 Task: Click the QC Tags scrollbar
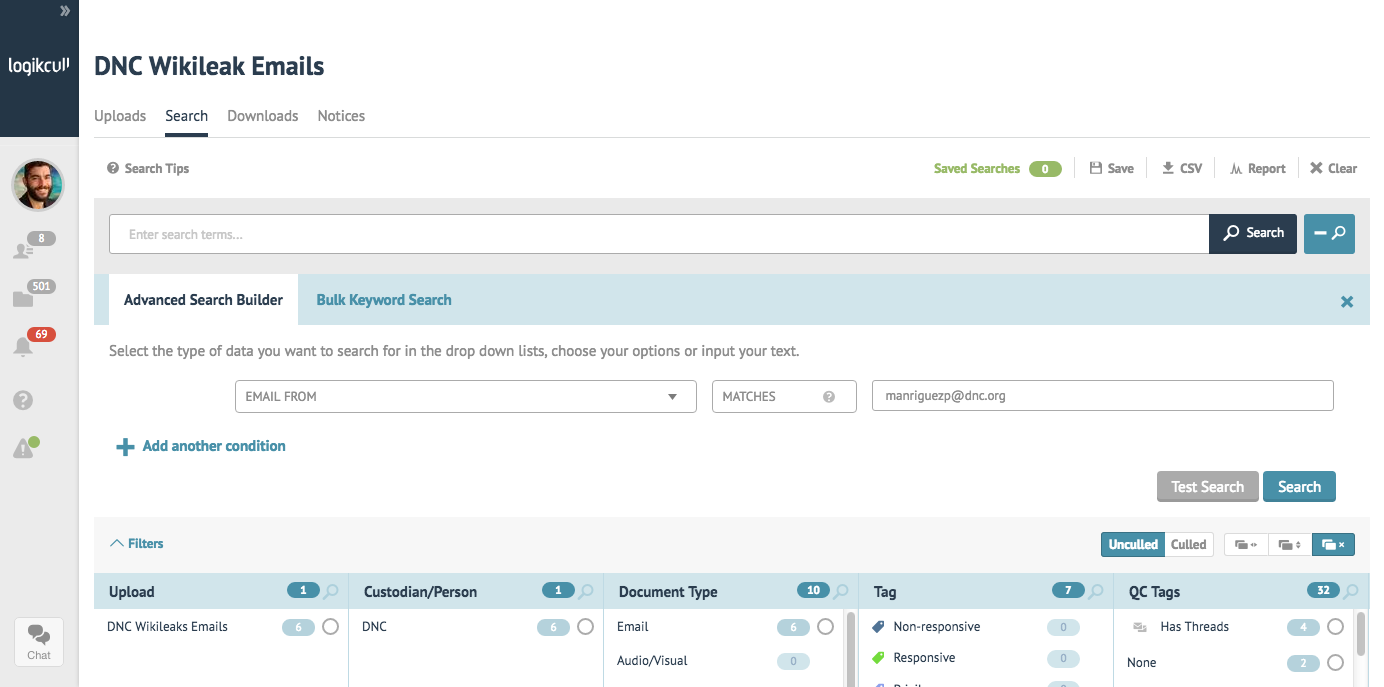tap(1361, 633)
